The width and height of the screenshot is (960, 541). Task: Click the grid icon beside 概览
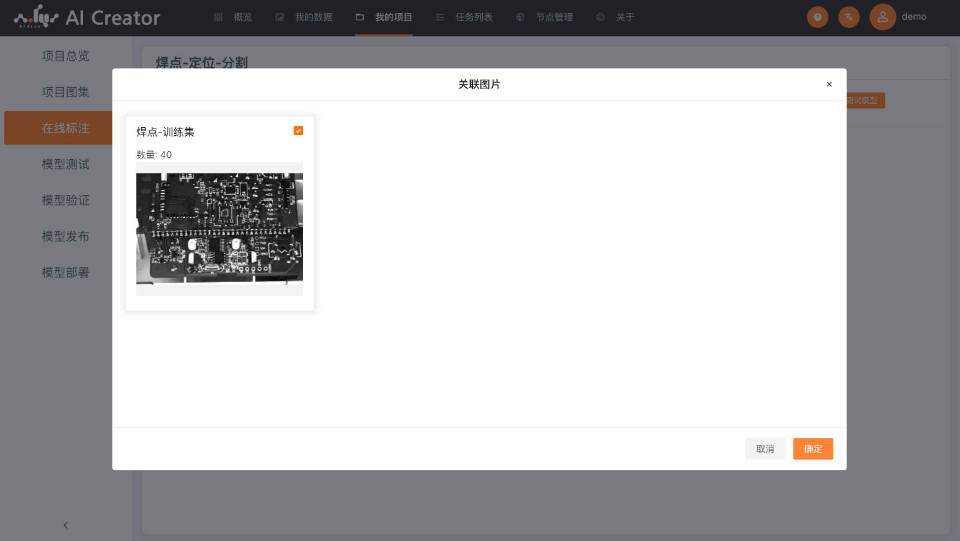pos(219,17)
